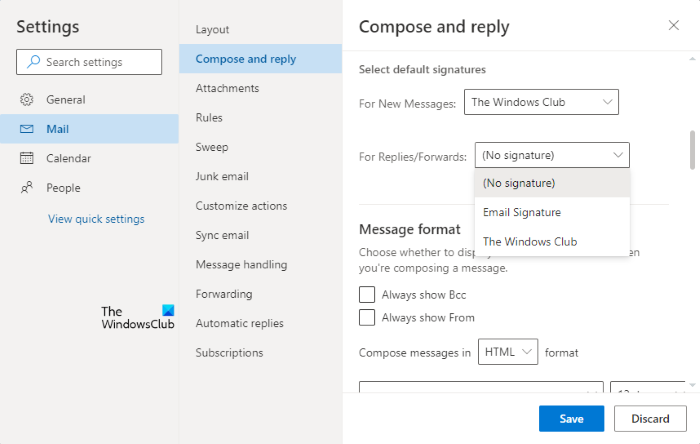Open the Attachments settings section
700x444 pixels.
[x=227, y=88]
